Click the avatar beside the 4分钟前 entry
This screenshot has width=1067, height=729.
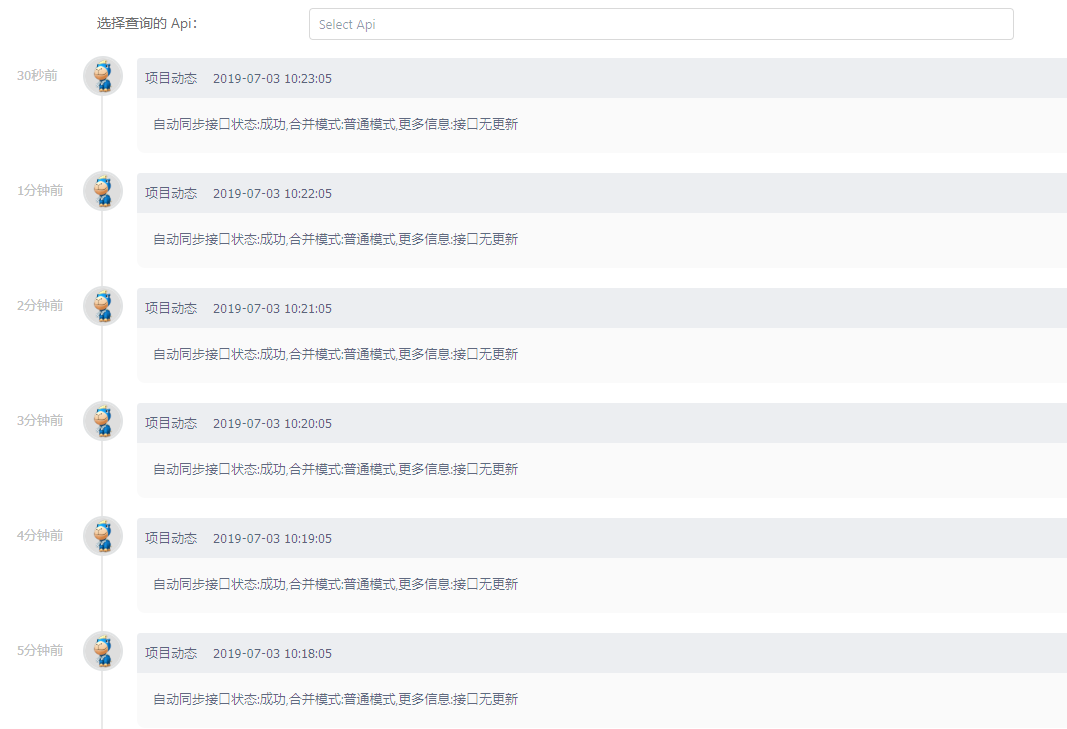(103, 535)
